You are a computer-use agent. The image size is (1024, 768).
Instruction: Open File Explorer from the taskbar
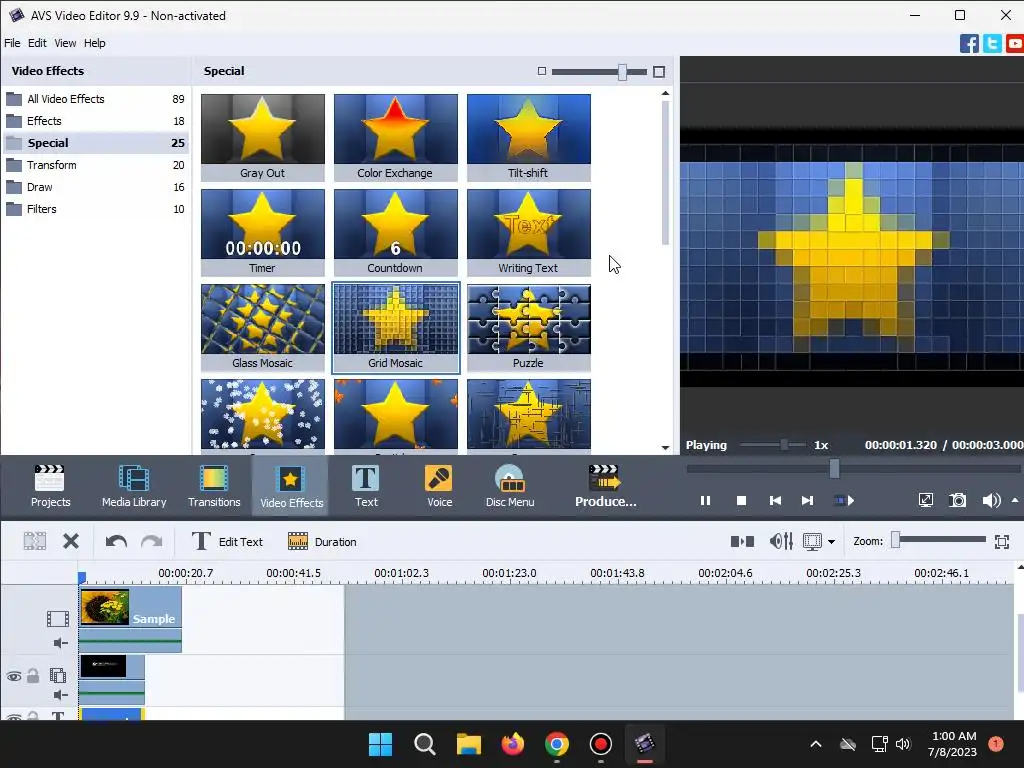coord(468,744)
